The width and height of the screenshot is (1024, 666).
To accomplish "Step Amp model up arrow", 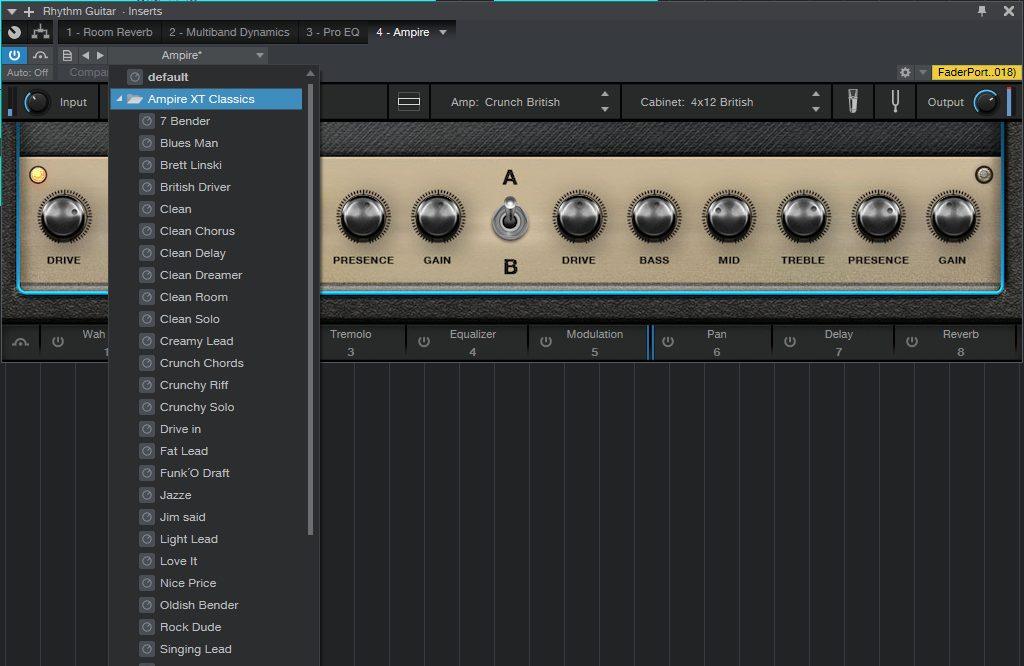I will click(605, 94).
